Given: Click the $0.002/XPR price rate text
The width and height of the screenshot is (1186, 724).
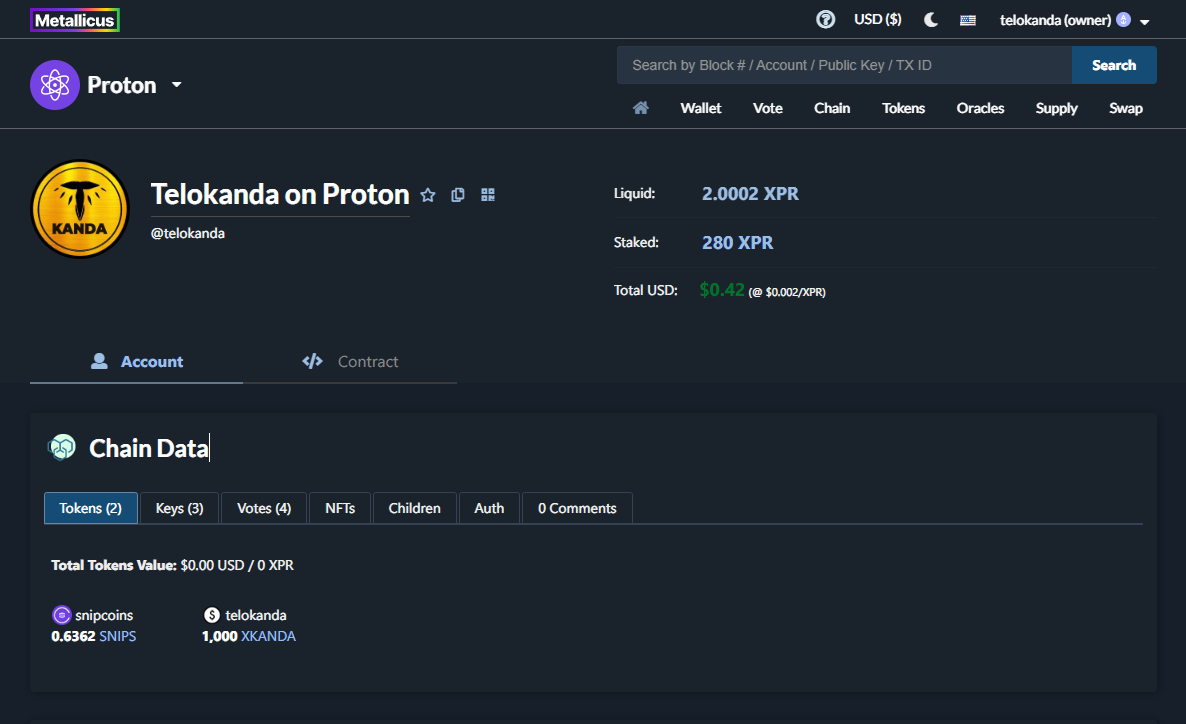Looking at the screenshot, I should (x=787, y=292).
